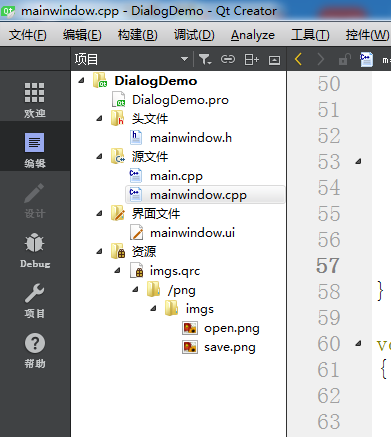
Task: Open the Debug mode
Action: 35,250
